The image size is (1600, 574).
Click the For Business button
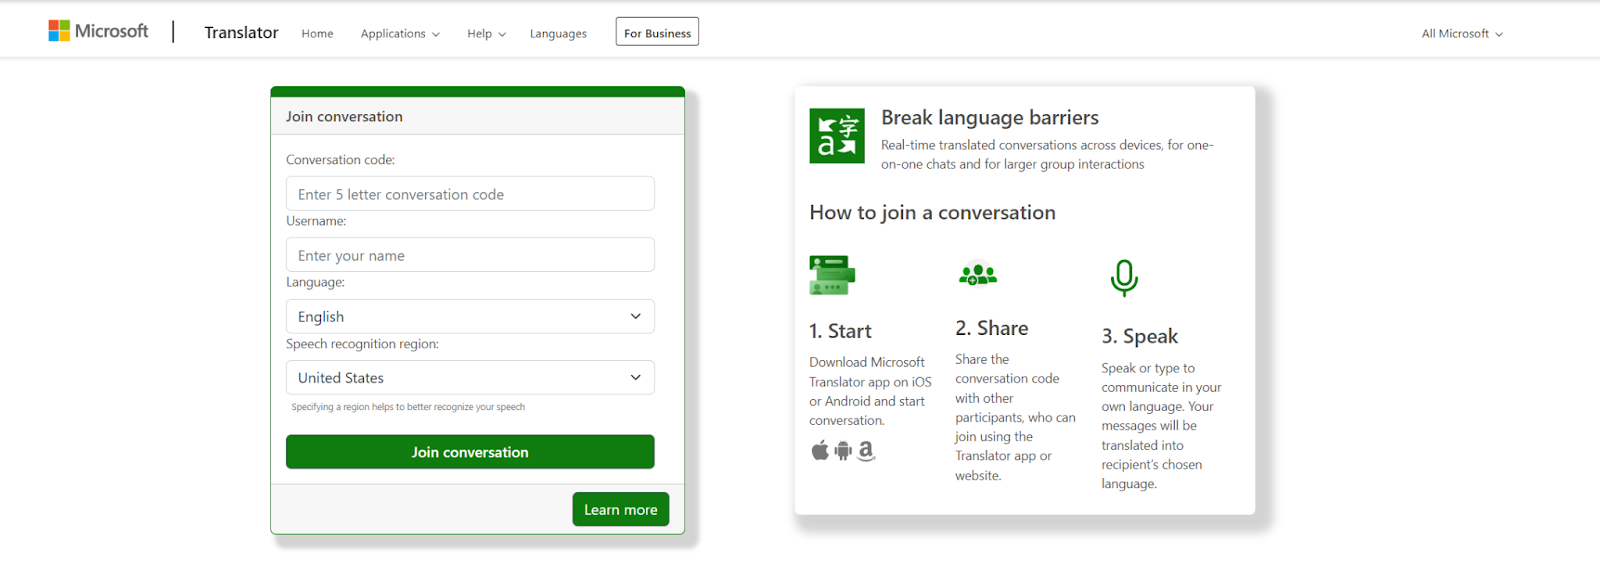click(657, 33)
